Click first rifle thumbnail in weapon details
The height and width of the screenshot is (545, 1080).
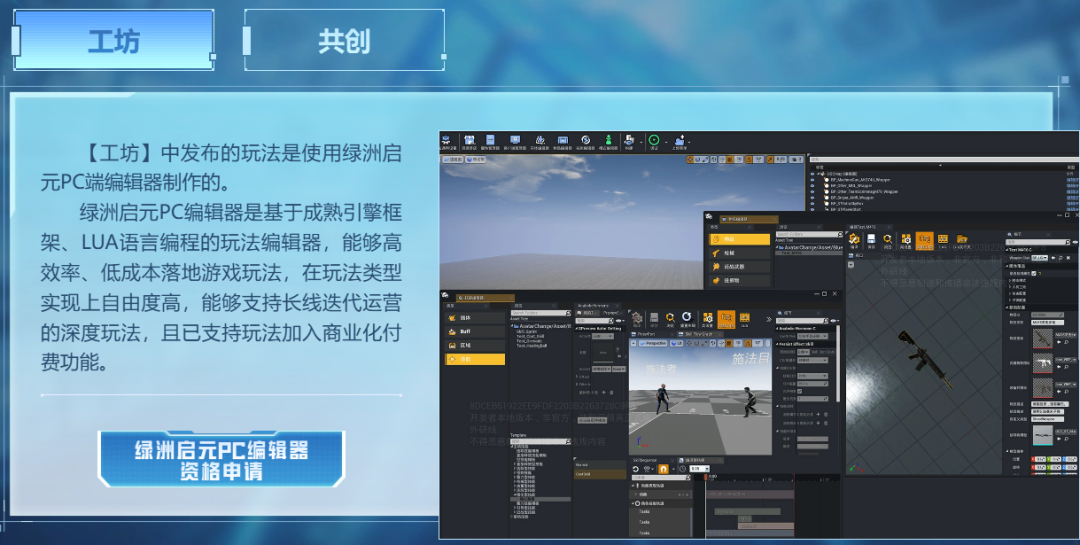tap(1043, 338)
